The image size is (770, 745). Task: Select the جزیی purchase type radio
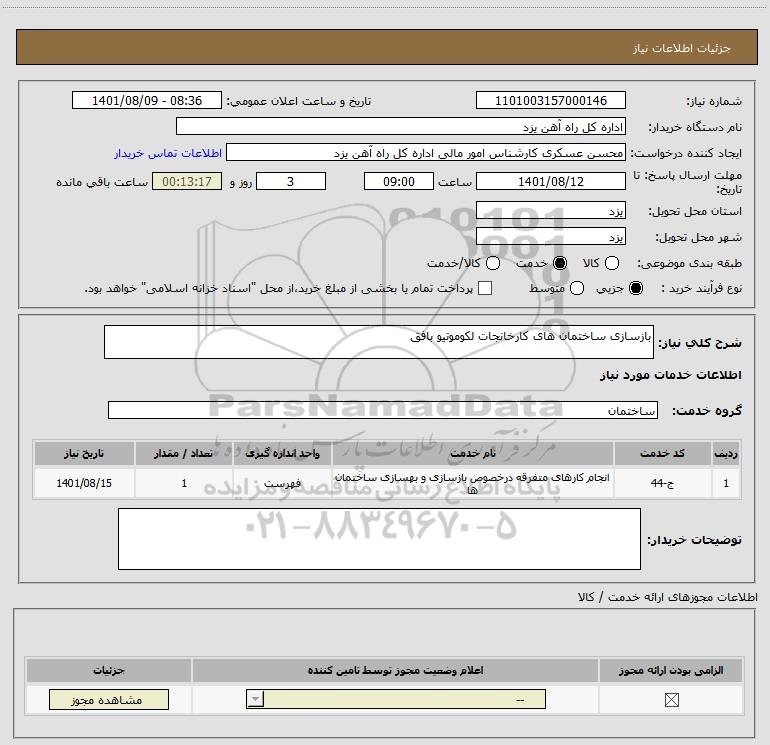[x=635, y=288]
